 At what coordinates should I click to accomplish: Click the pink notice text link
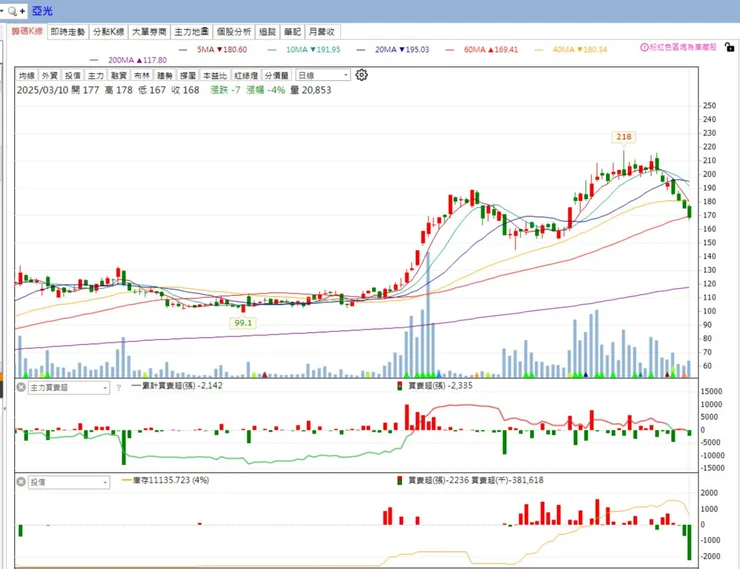tap(683, 47)
